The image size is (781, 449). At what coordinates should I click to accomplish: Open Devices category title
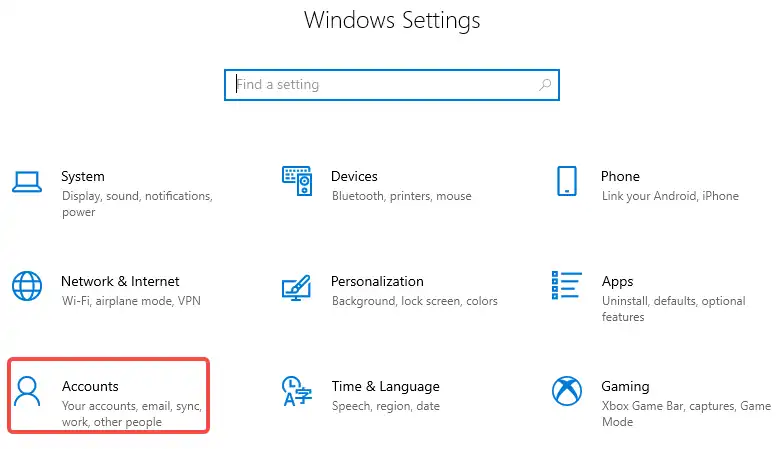(354, 176)
